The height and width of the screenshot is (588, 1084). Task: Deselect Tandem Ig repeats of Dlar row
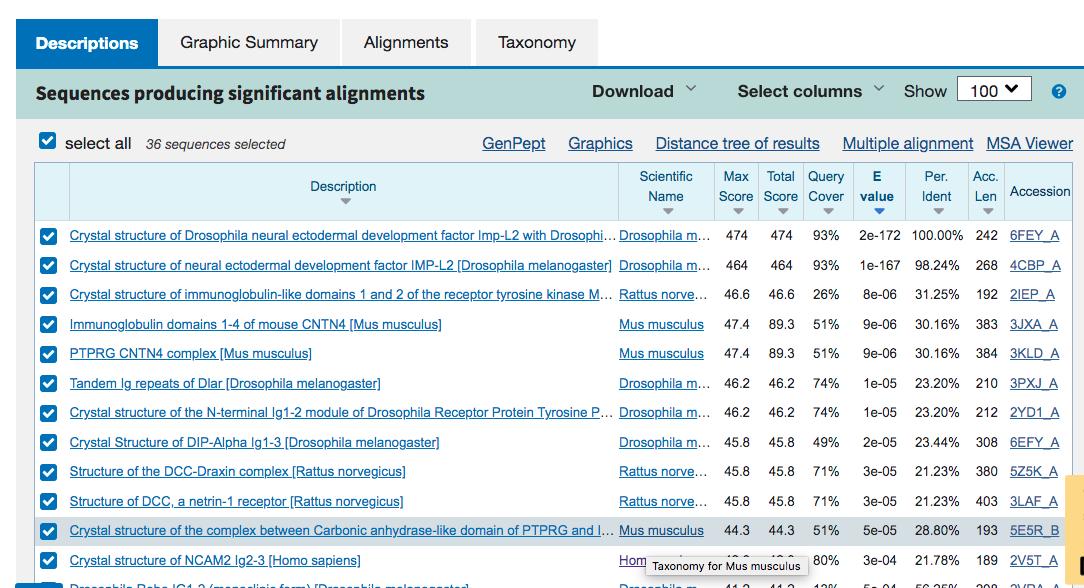[48, 383]
